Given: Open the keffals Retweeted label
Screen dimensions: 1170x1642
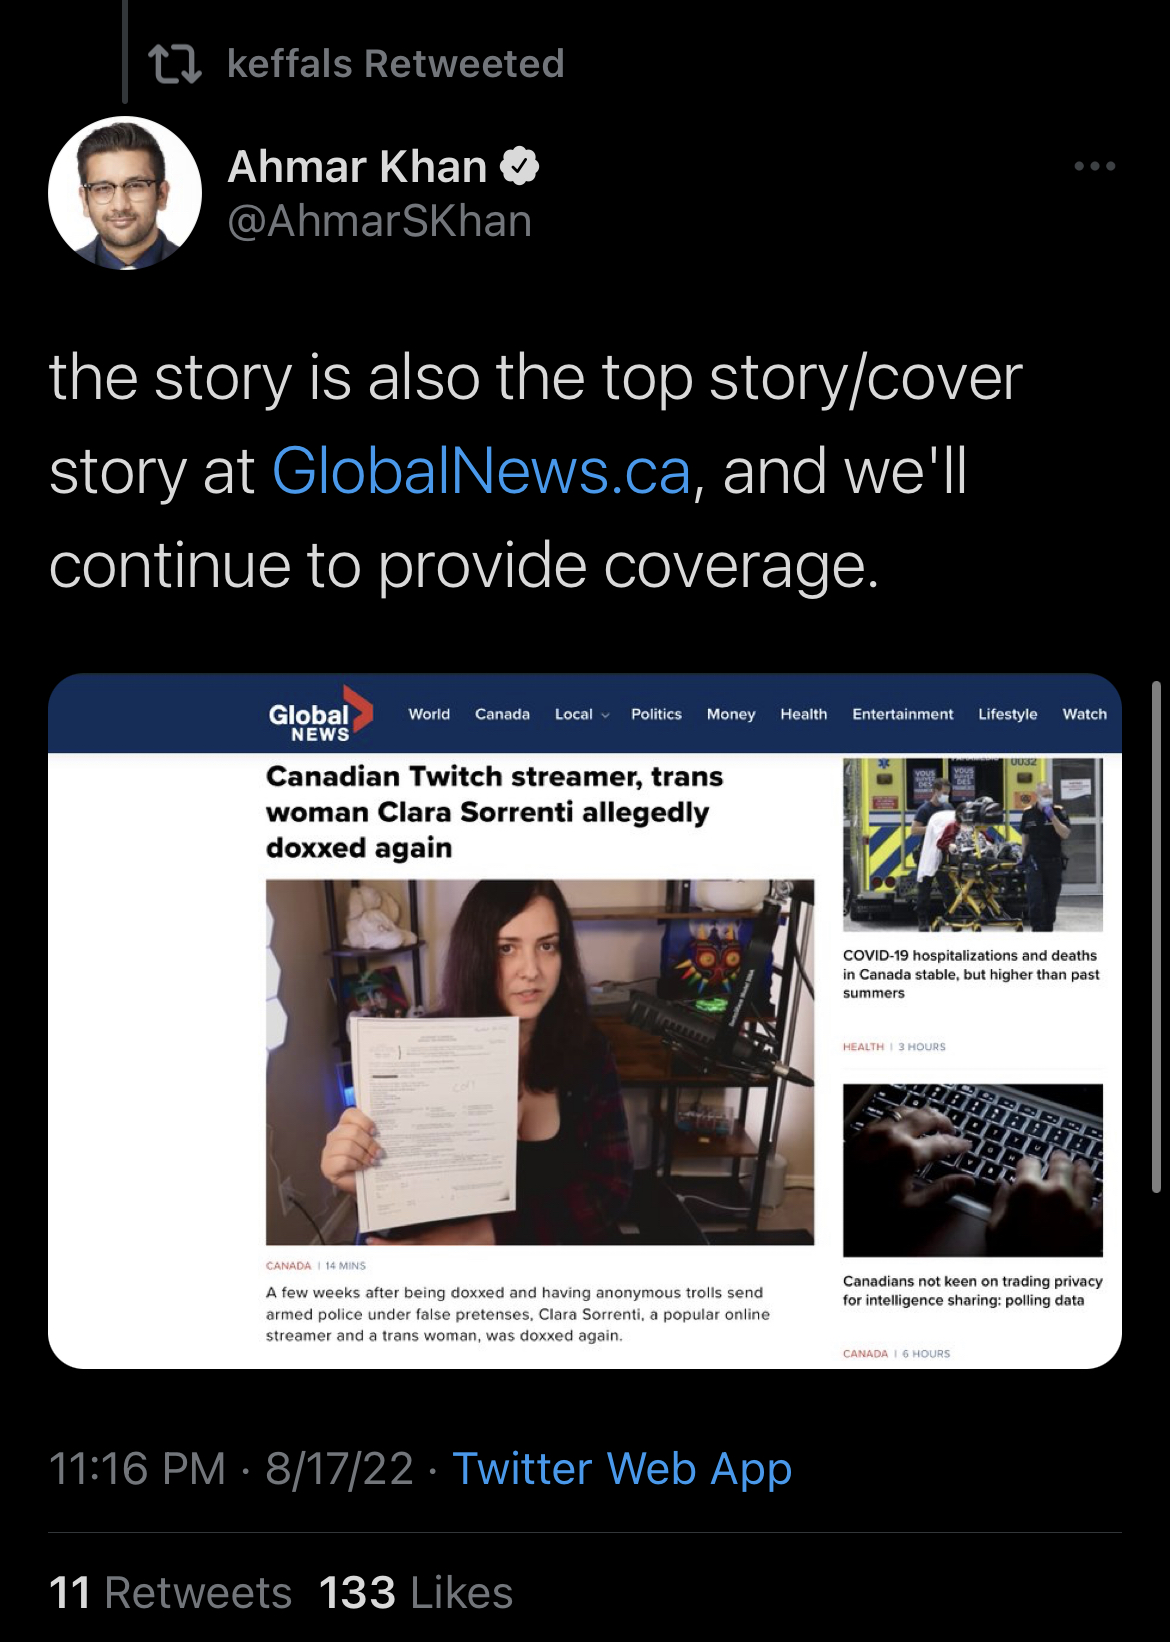Looking at the screenshot, I should [x=396, y=64].
